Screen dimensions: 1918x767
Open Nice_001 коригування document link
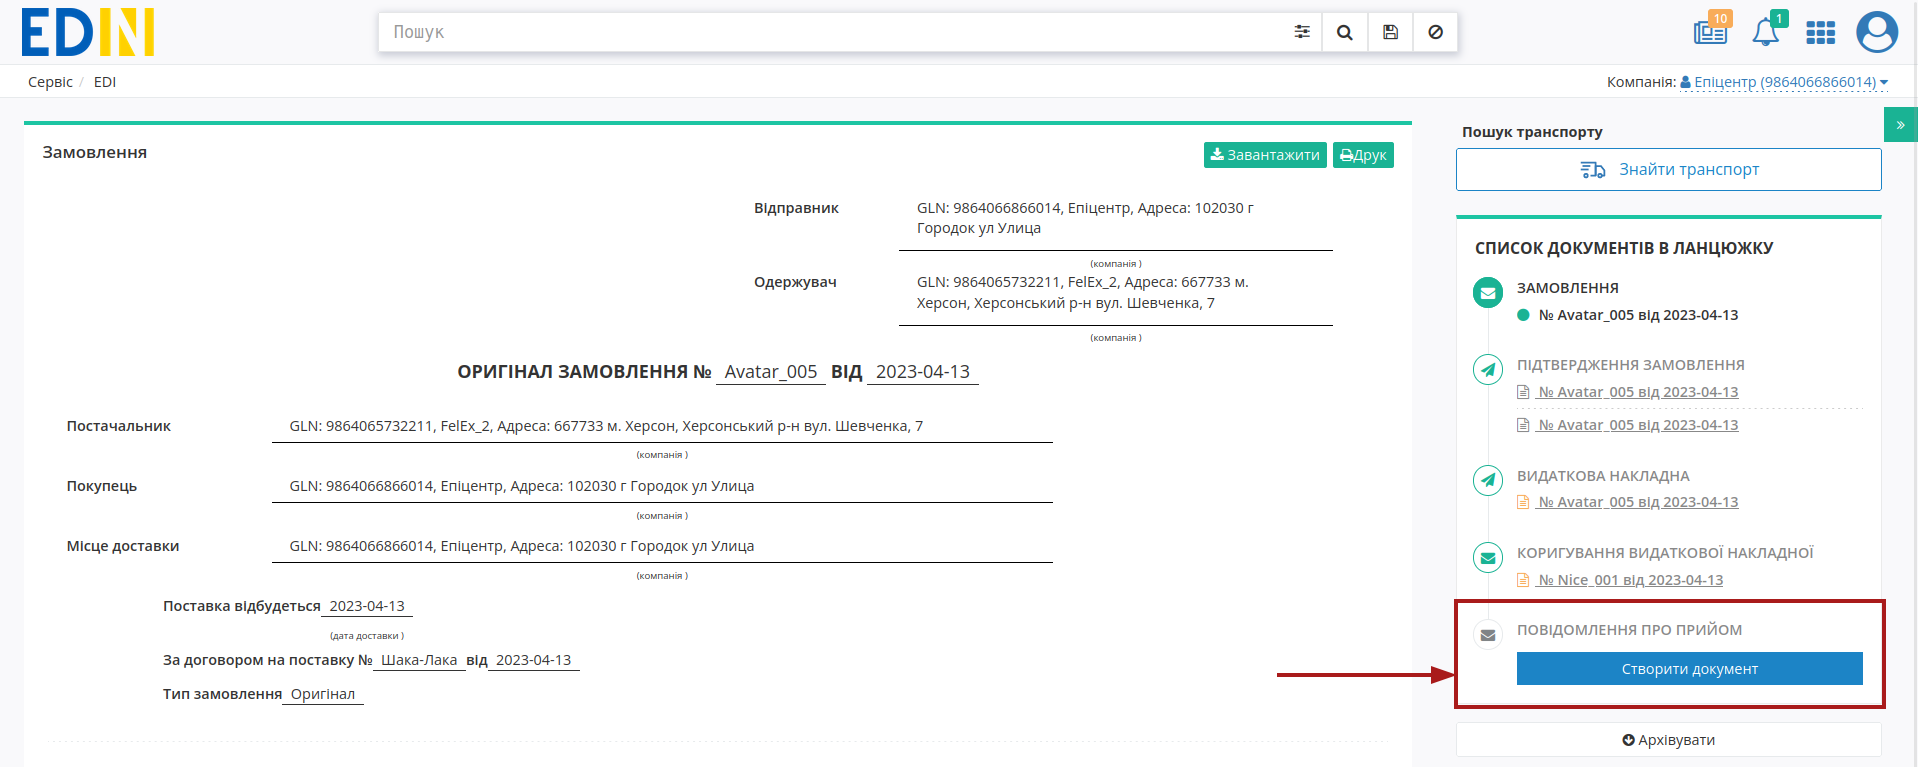point(1630,580)
